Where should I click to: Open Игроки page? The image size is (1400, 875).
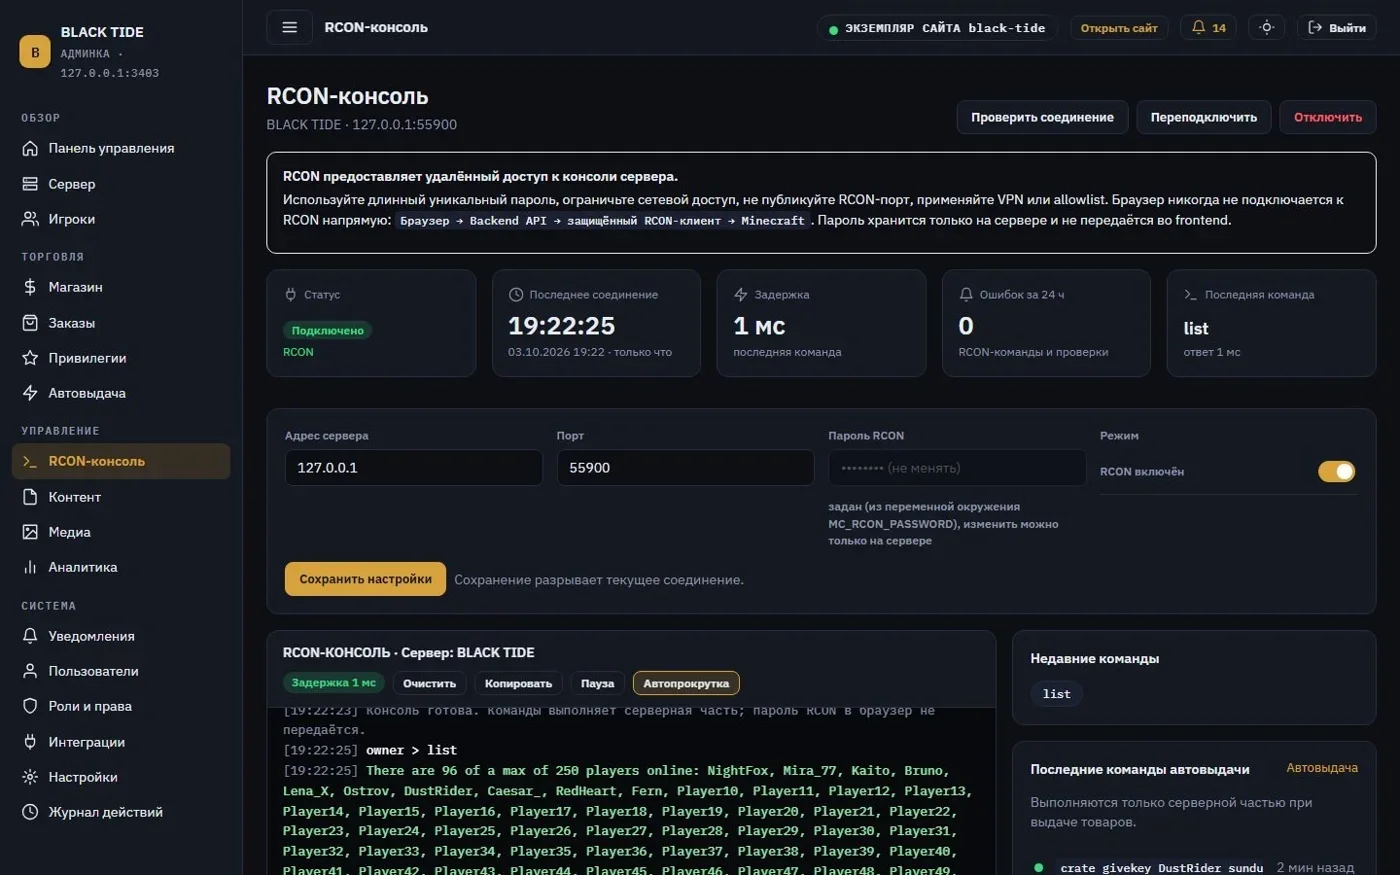click(x=120, y=219)
